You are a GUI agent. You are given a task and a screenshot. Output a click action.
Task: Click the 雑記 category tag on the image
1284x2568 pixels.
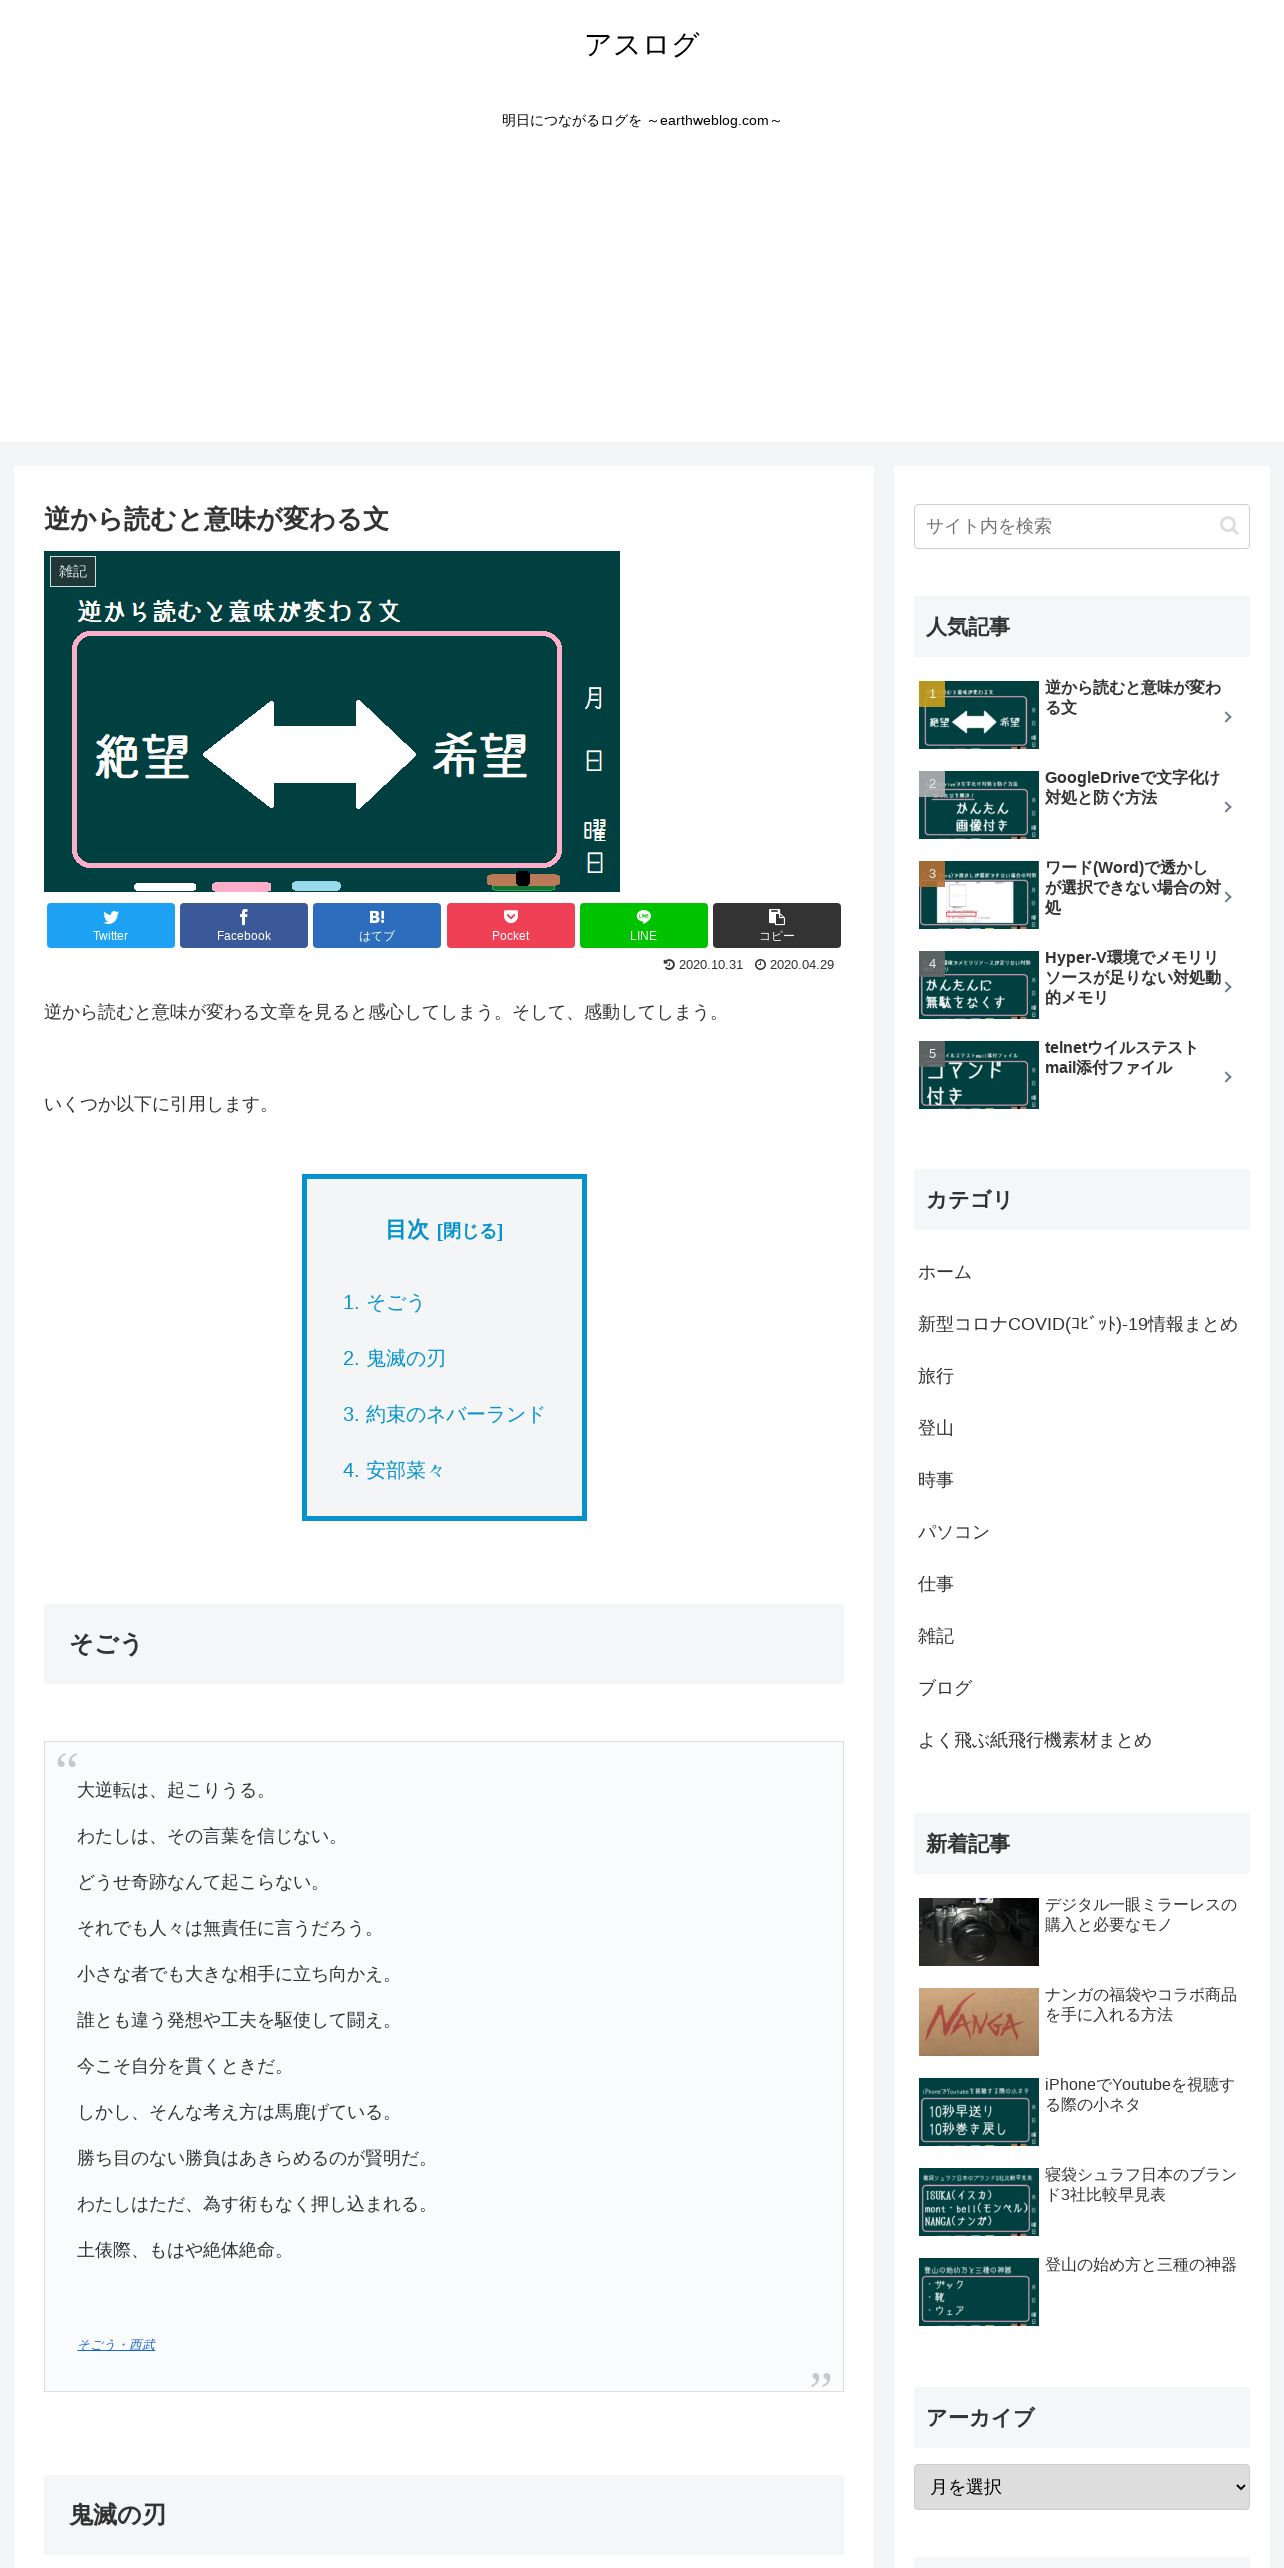tap(73, 571)
